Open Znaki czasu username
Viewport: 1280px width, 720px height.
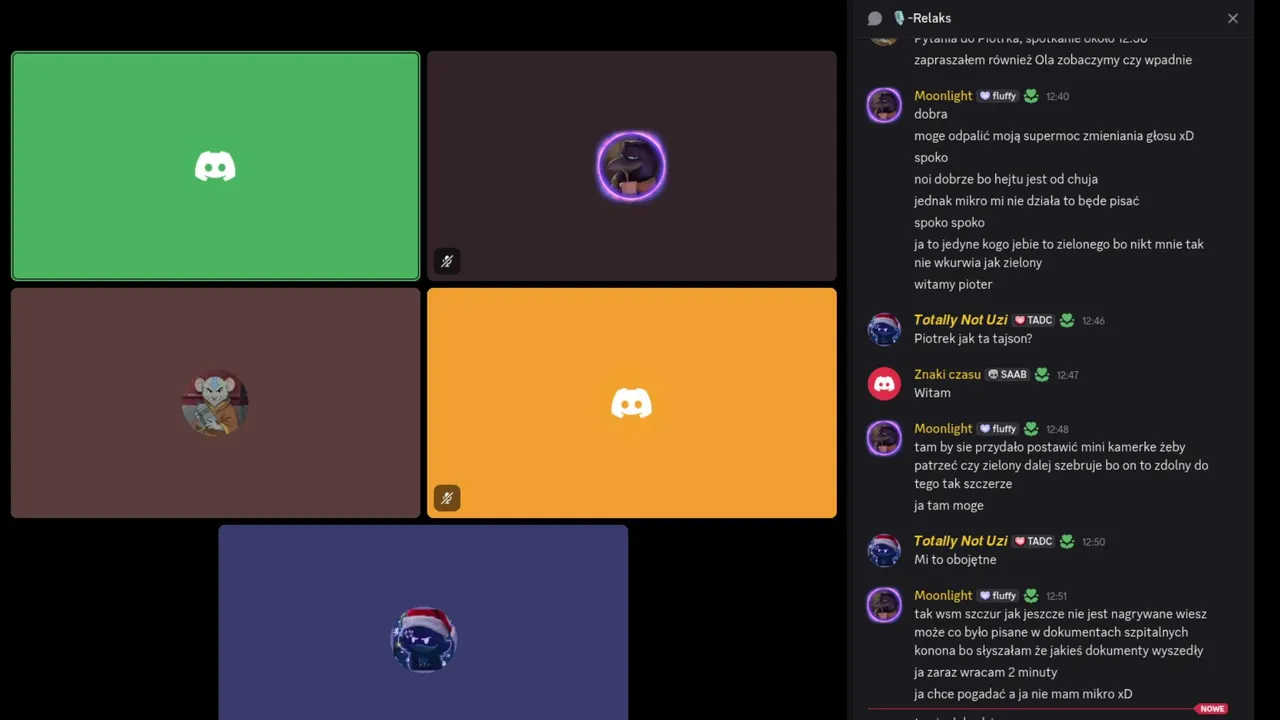click(x=947, y=374)
